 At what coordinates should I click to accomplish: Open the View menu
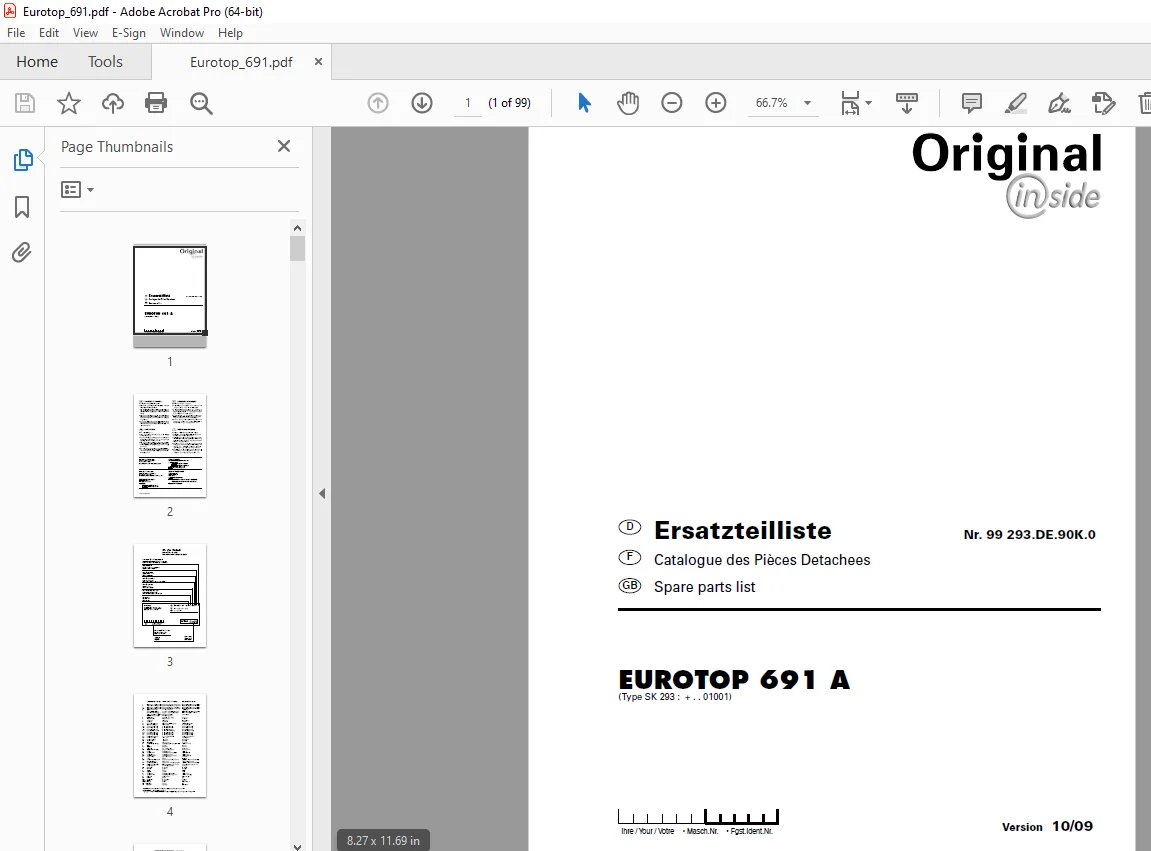click(x=85, y=32)
